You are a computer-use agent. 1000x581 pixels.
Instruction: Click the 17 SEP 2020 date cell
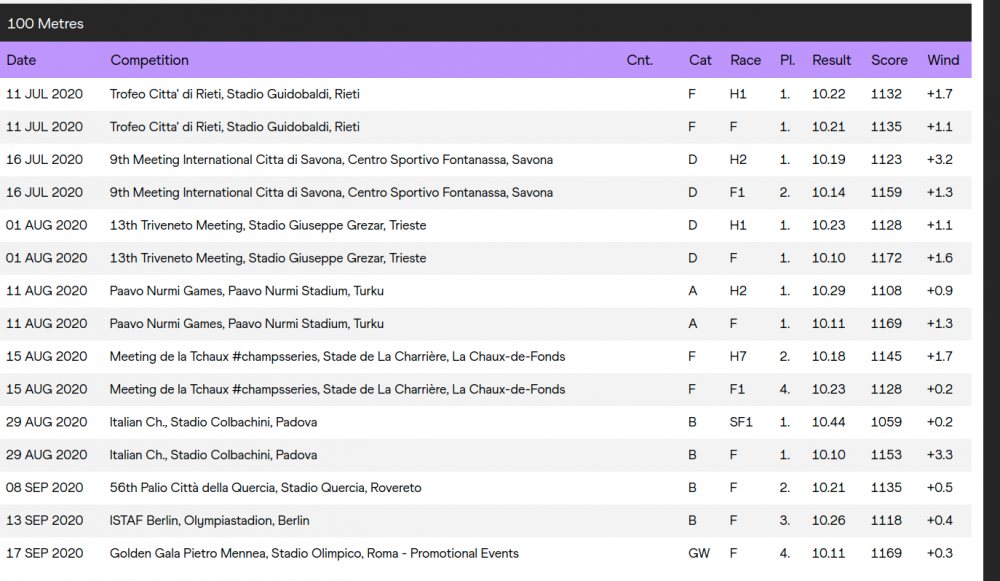(45, 554)
